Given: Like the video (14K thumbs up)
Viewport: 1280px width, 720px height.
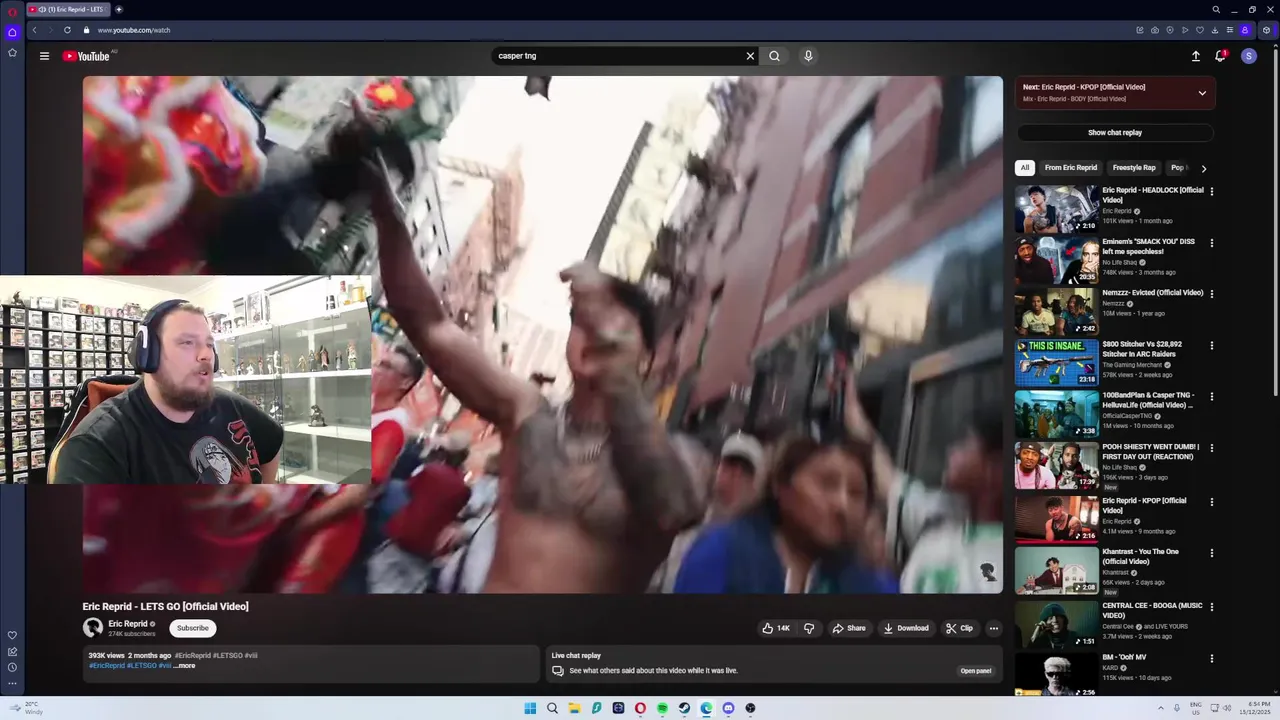Looking at the screenshot, I should coord(776,628).
